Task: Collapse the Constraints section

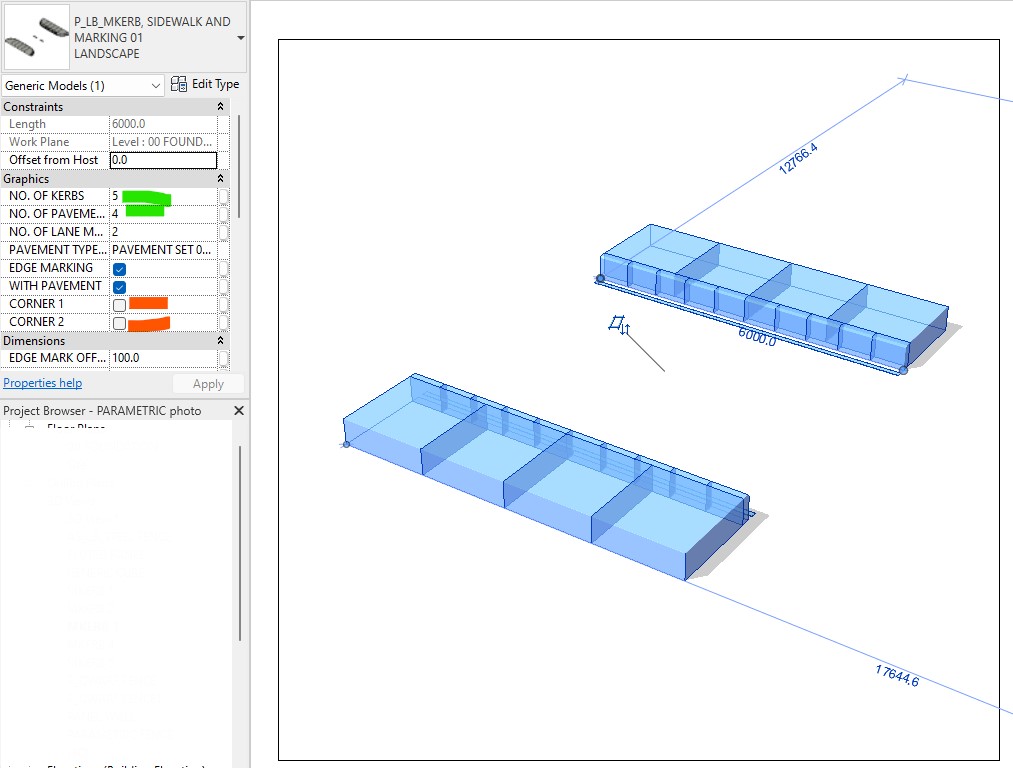Action: coord(220,107)
